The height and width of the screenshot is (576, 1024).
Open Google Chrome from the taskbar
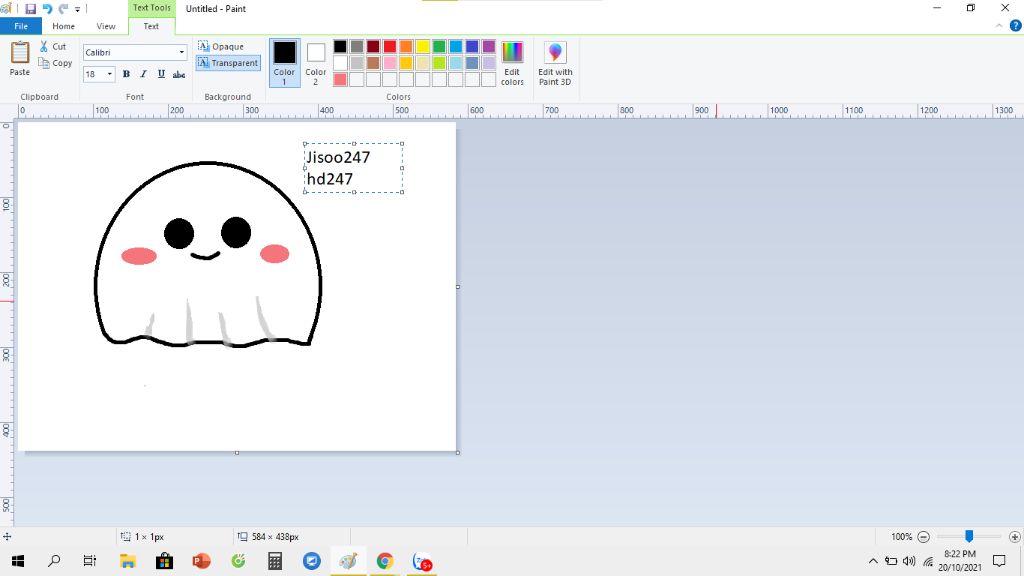pyautogui.click(x=385, y=561)
